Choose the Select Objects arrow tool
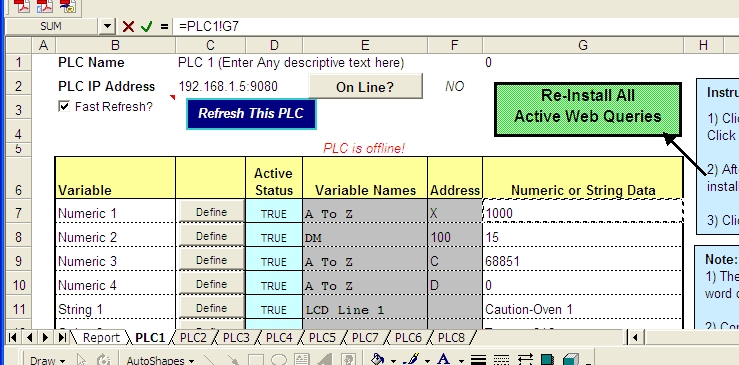This screenshot has width=739, height=365. click(x=81, y=360)
